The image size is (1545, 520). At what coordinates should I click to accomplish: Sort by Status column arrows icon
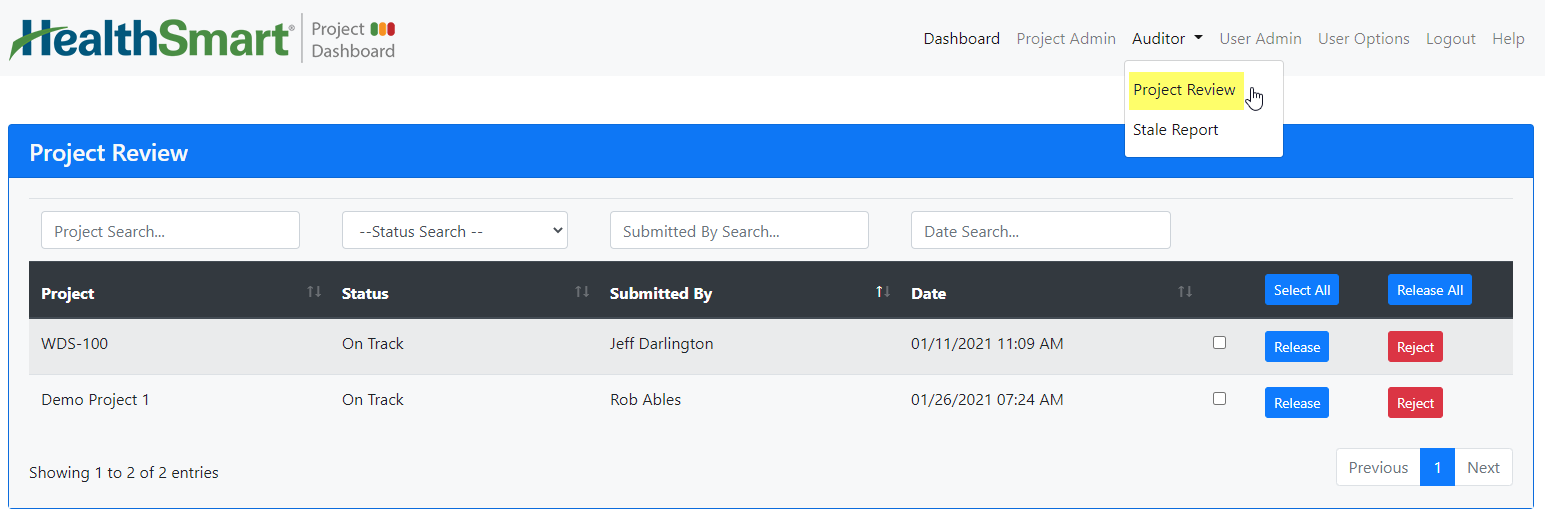pos(582,292)
